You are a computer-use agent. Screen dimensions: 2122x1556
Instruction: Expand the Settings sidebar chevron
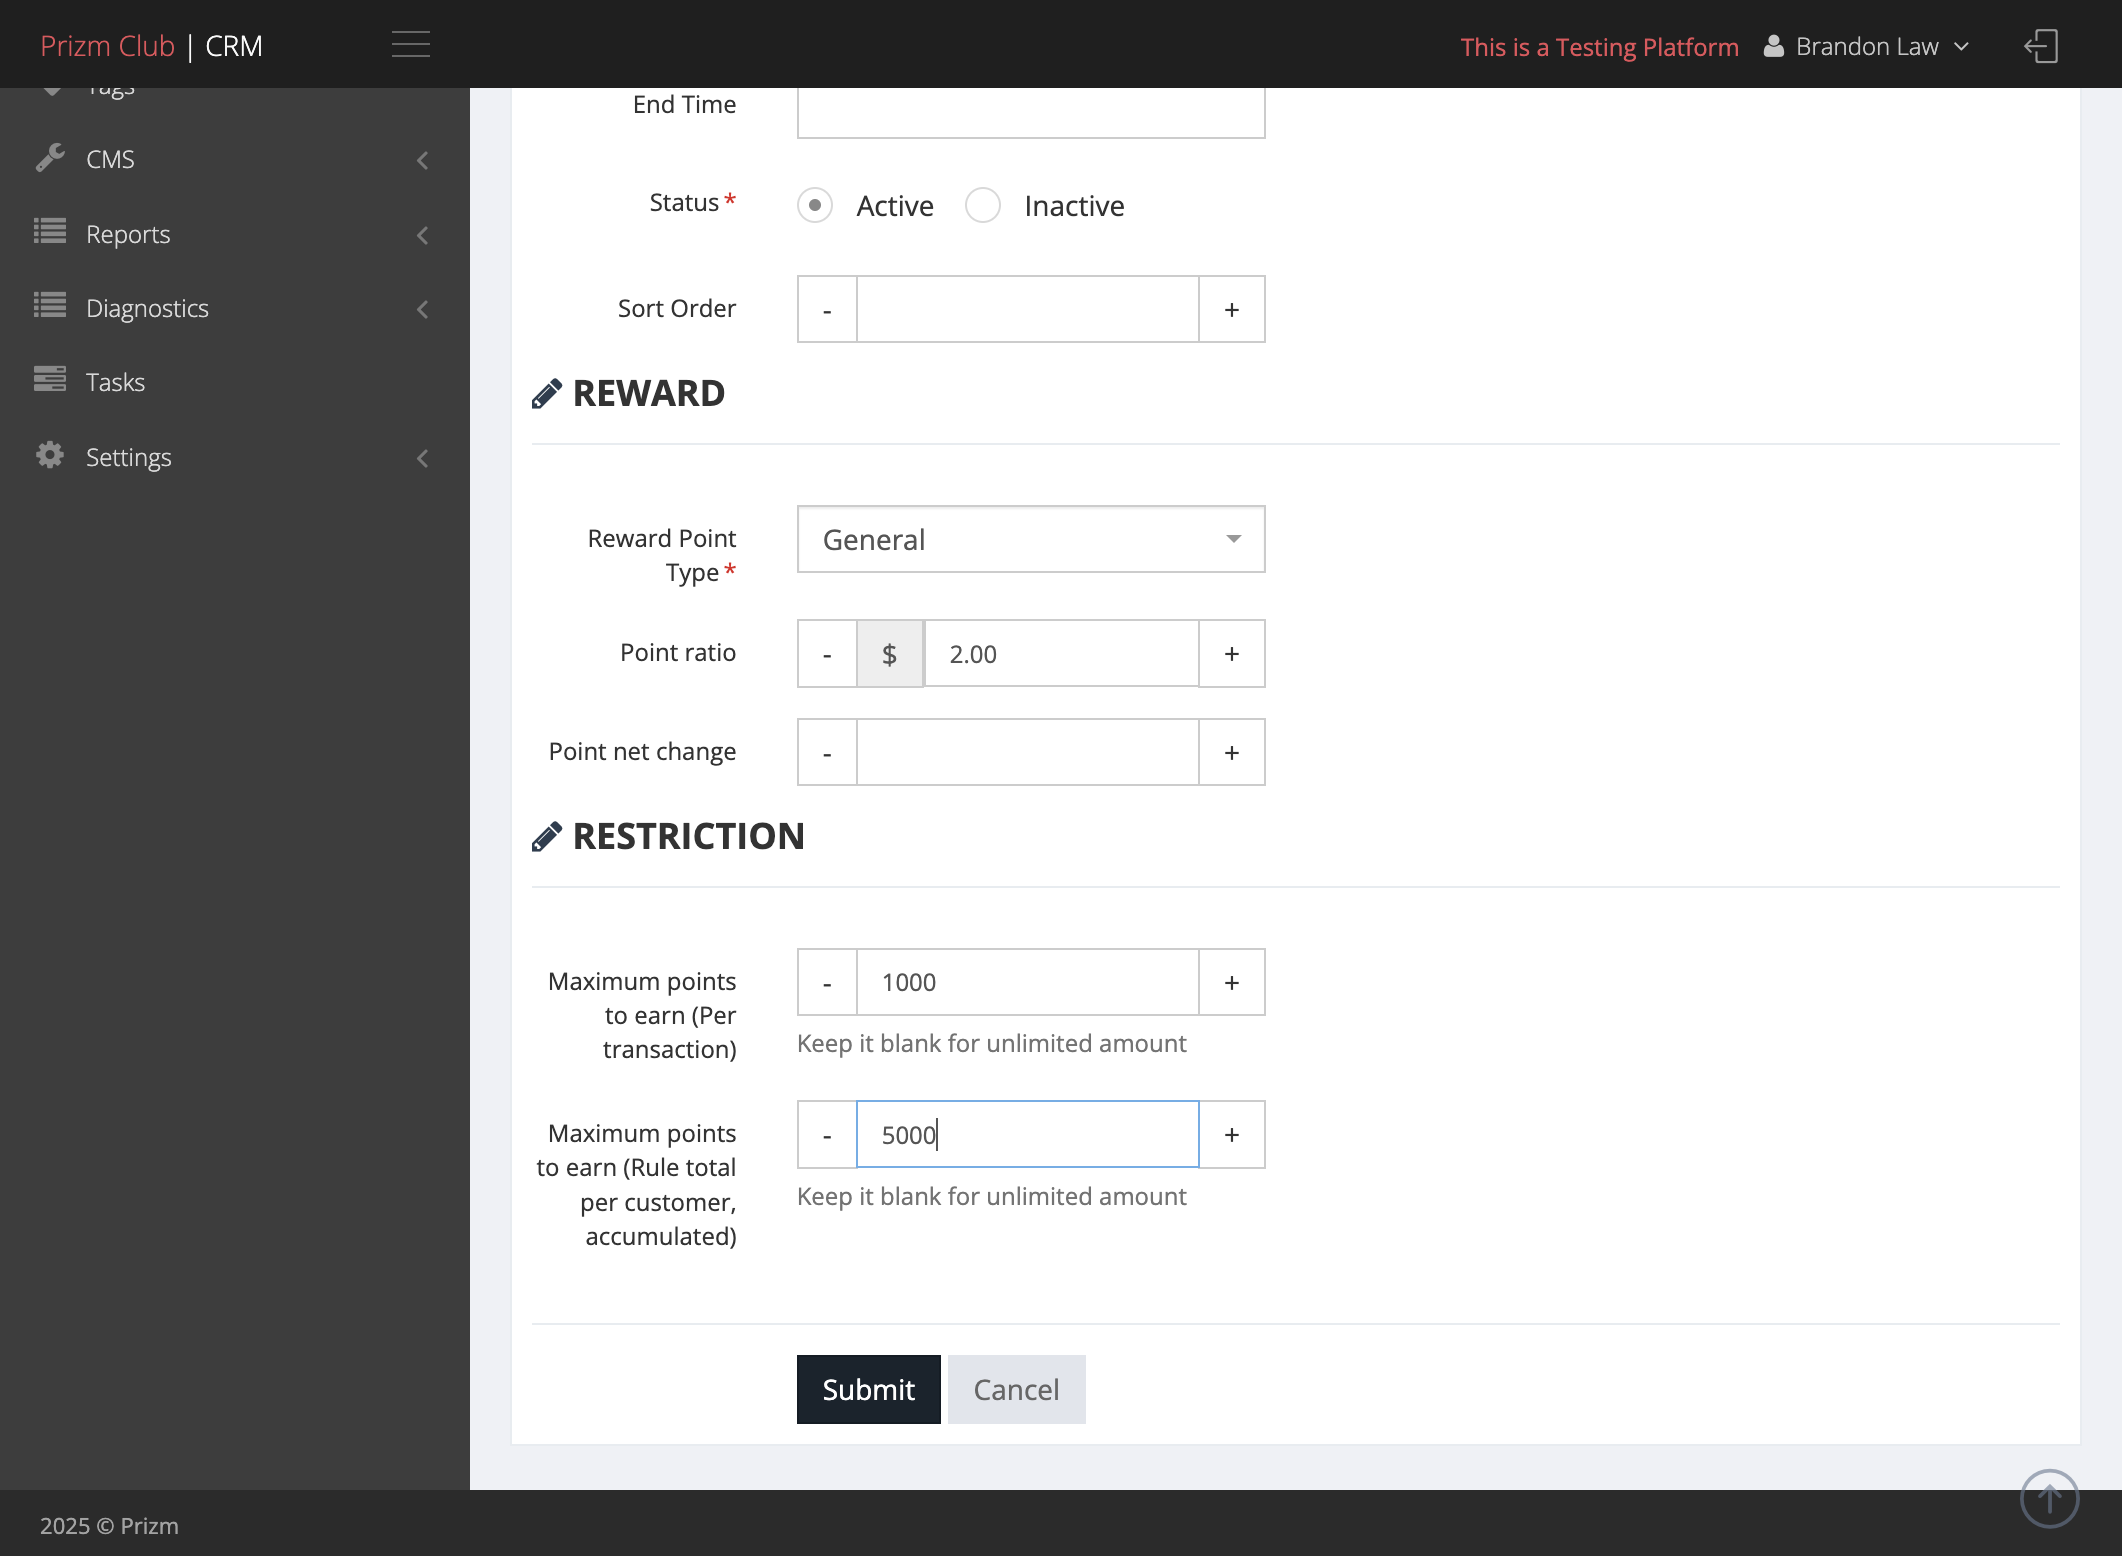(x=423, y=458)
